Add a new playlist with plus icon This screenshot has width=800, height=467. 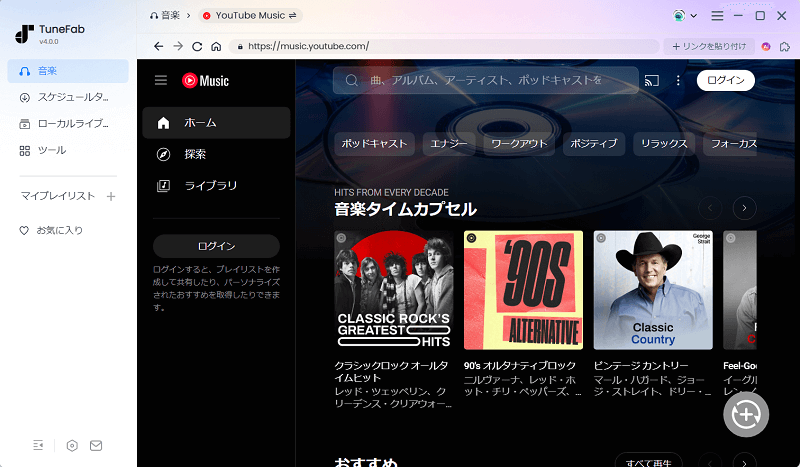tap(111, 196)
